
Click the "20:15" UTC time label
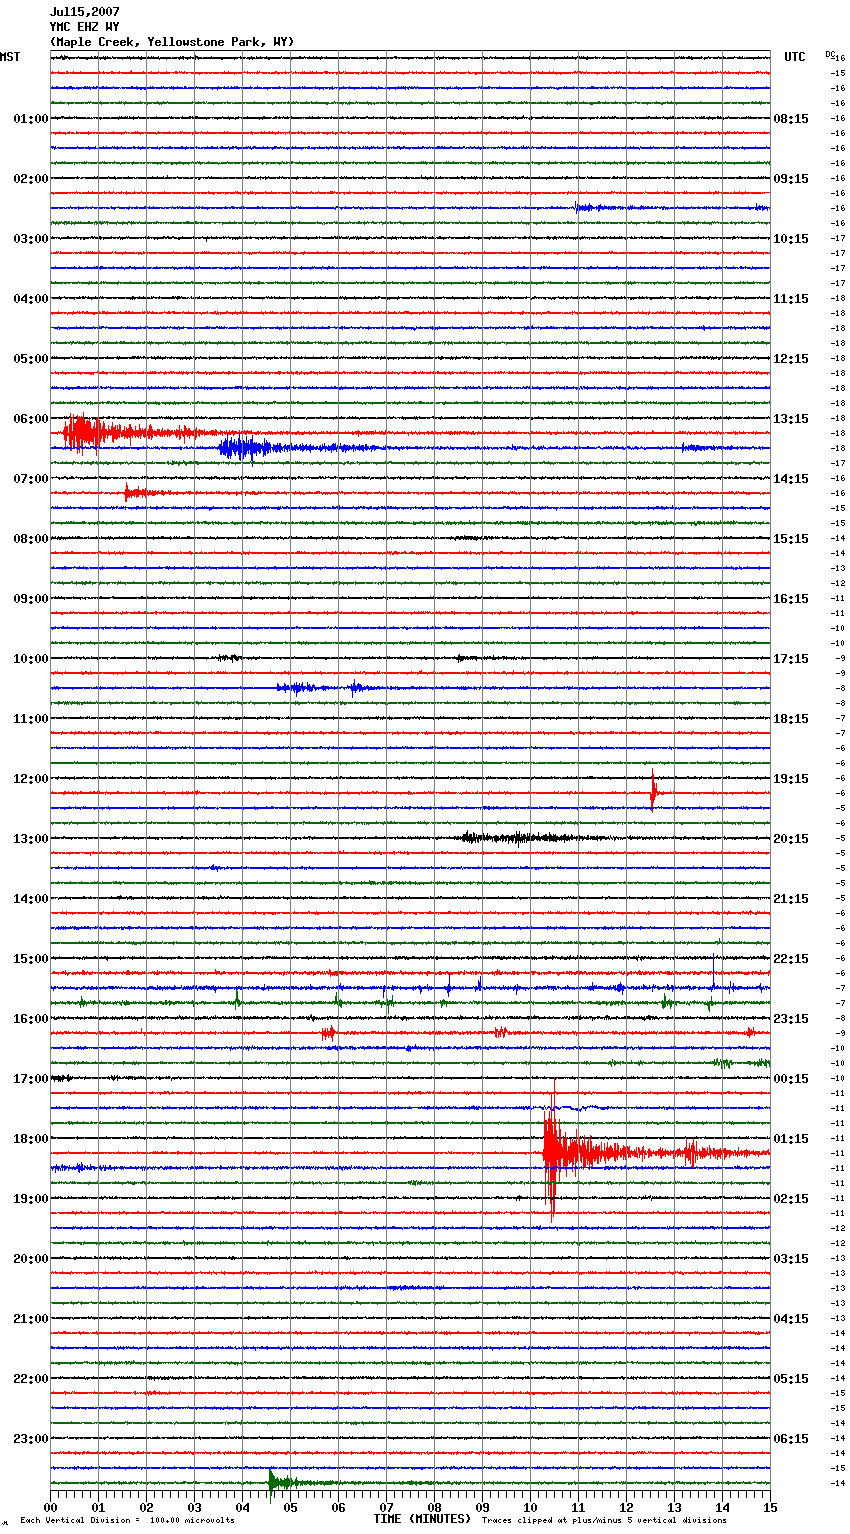[791, 839]
